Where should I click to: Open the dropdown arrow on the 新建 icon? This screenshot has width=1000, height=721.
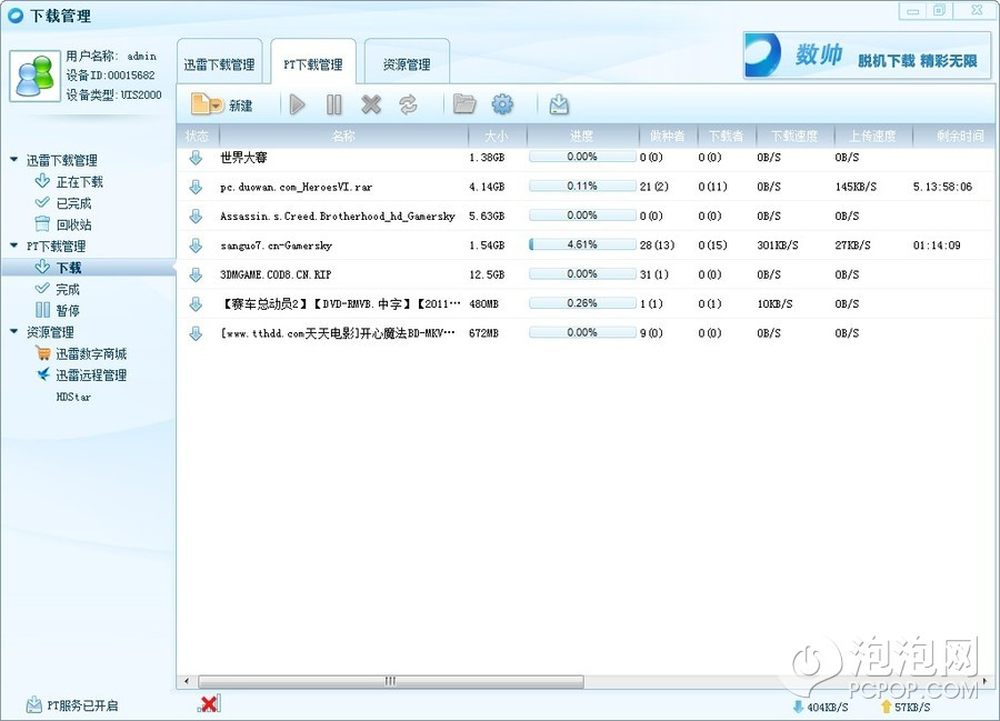(x=216, y=106)
